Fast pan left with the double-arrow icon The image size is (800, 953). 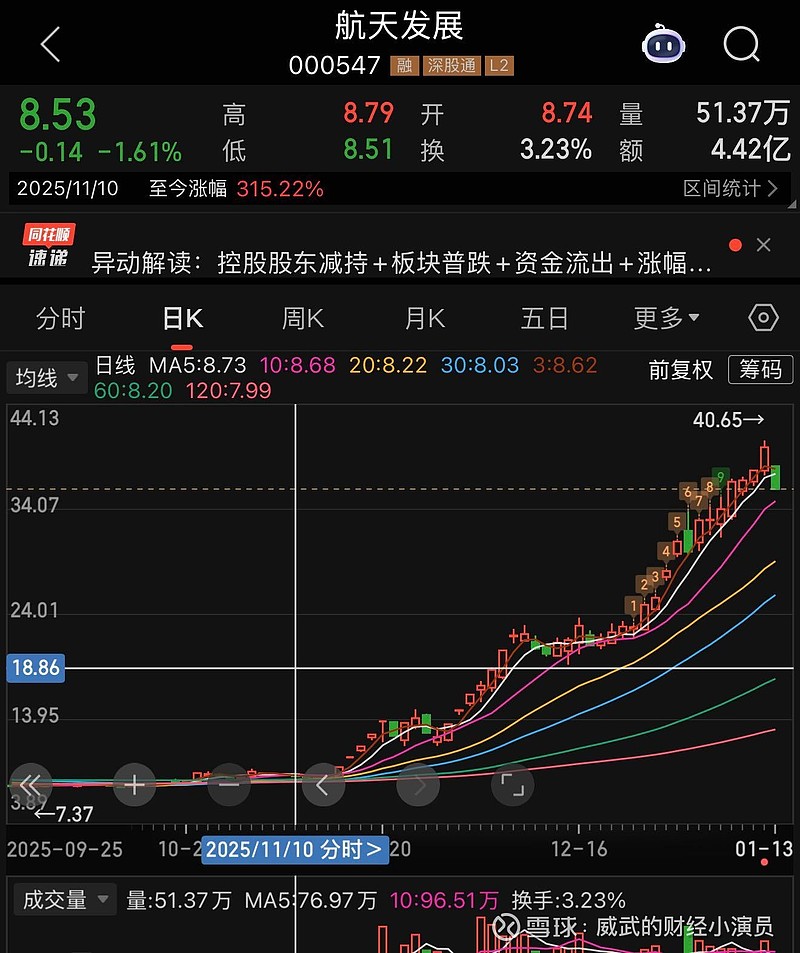coord(31,785)
